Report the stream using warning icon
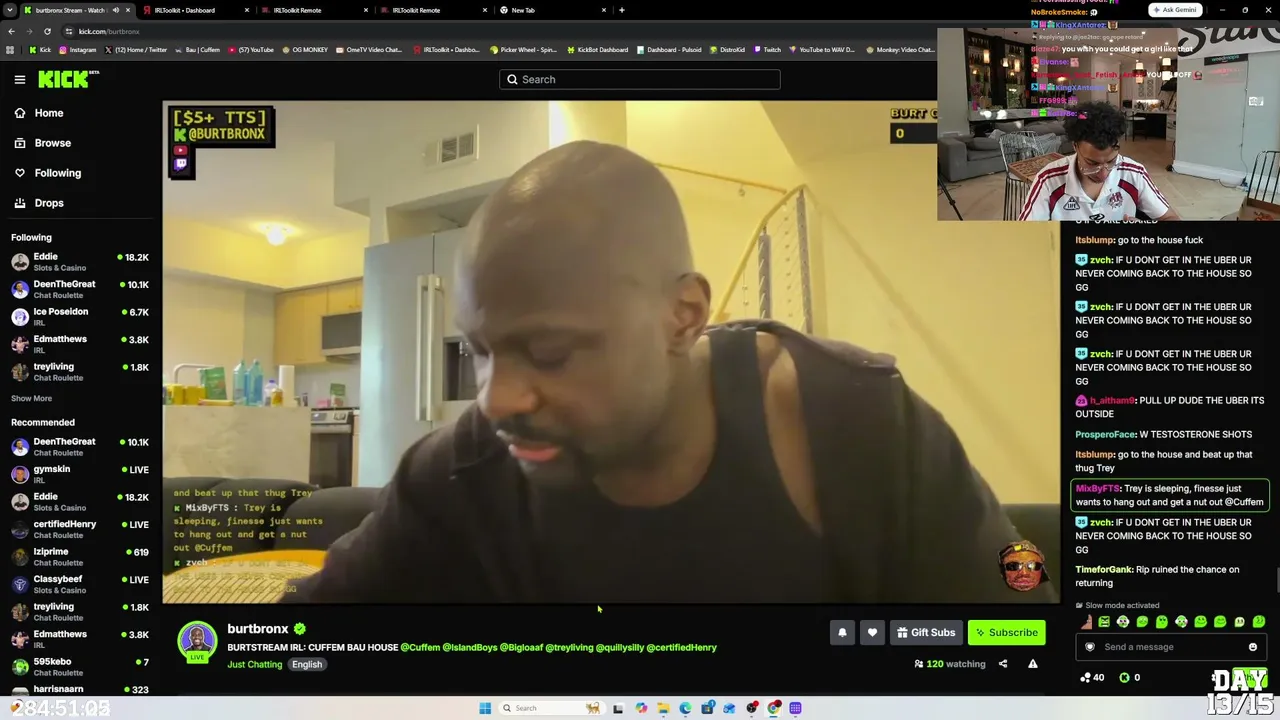The height and width of the screenshot is (720, 1280). pyautogui.click(x=1033, y=664)
